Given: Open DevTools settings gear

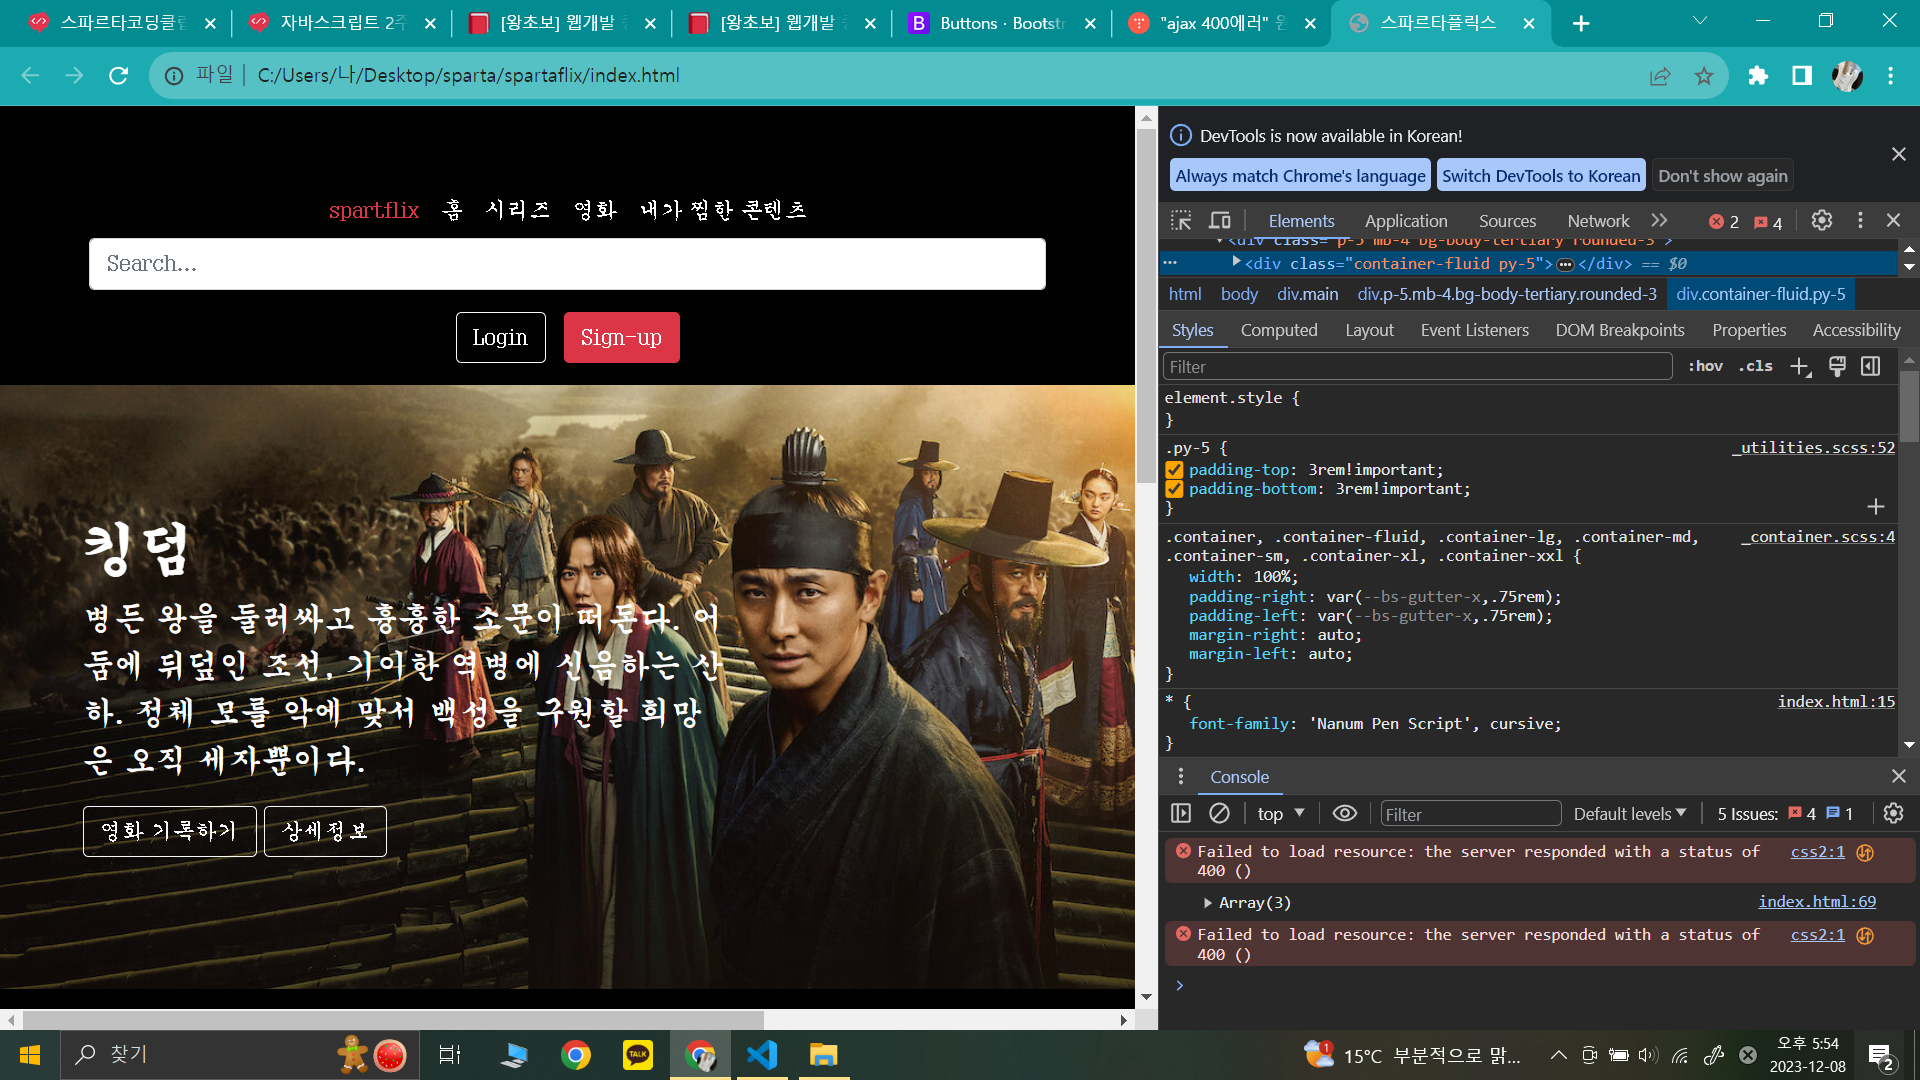Looking at the screenshot, I should (x=1822, y=220).
